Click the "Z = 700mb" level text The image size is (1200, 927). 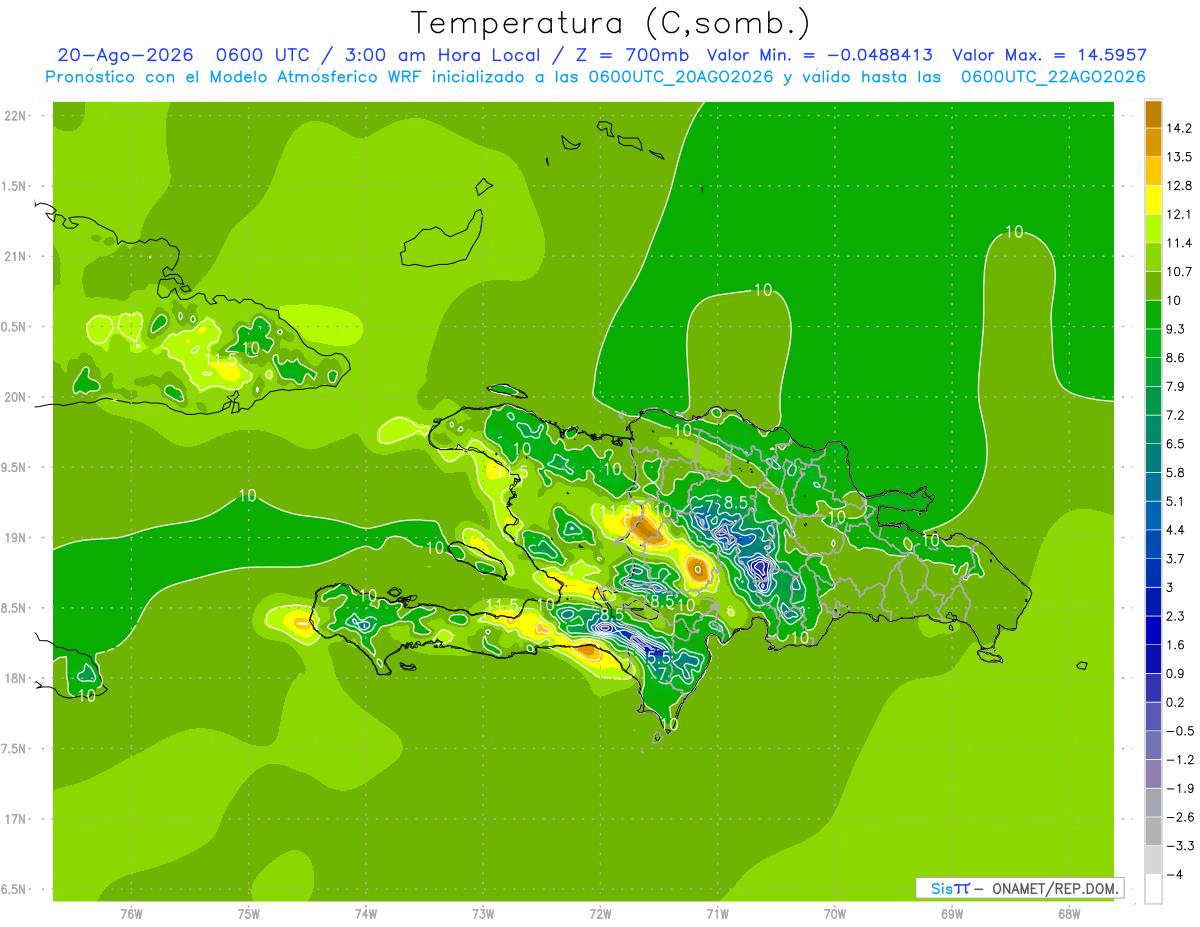point(633,55)
